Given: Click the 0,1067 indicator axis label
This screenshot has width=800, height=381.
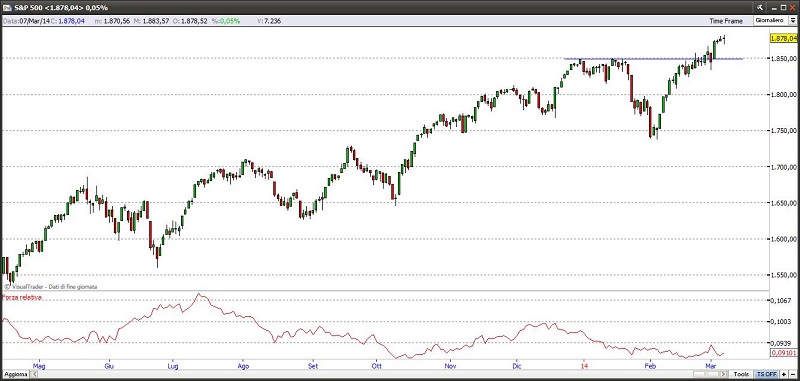Looking at the screenshot, I should tap(781, 300).
